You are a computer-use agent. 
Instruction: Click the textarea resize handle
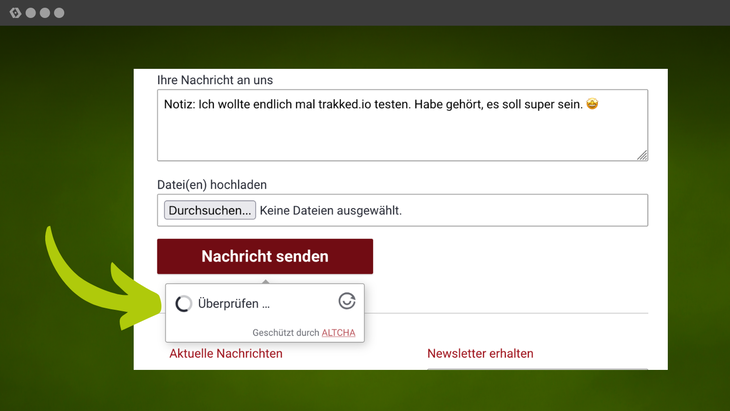pyautogui.click(x=642, y=155)
